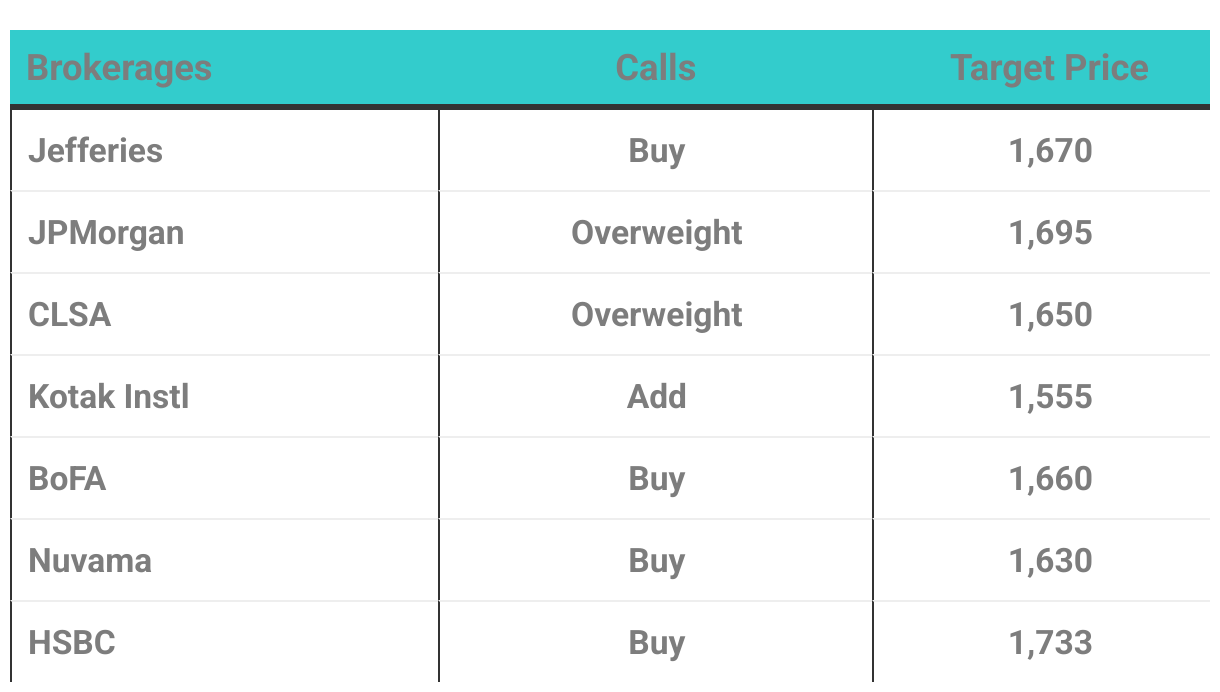Viewport: 1220px width, 692px height.
Task: Click the Target Price column header
Action: pos(1049,68)
